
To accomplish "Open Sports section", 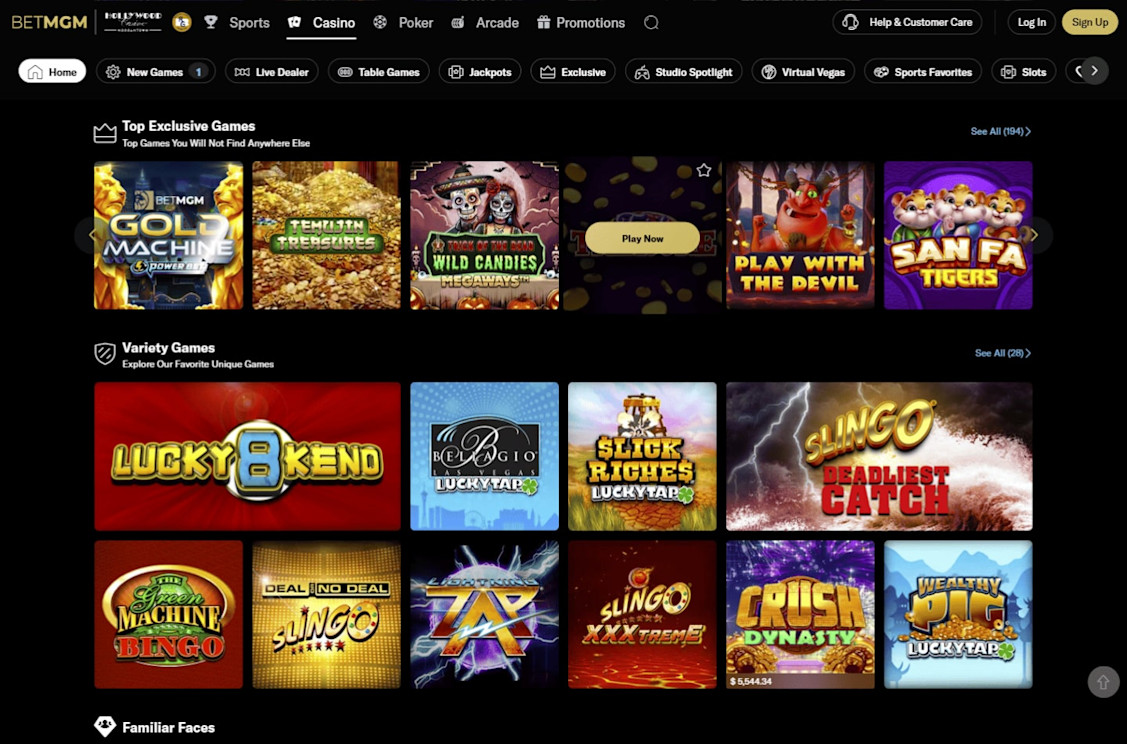I will (249, 22).
